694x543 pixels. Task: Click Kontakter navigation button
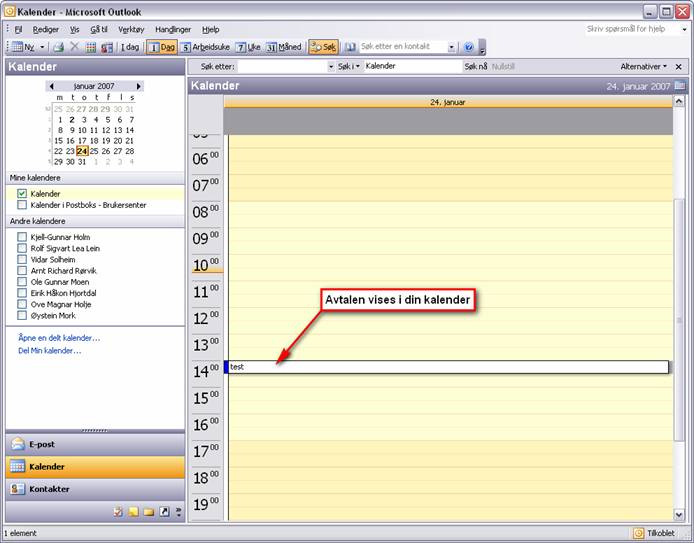coord(95,489)
